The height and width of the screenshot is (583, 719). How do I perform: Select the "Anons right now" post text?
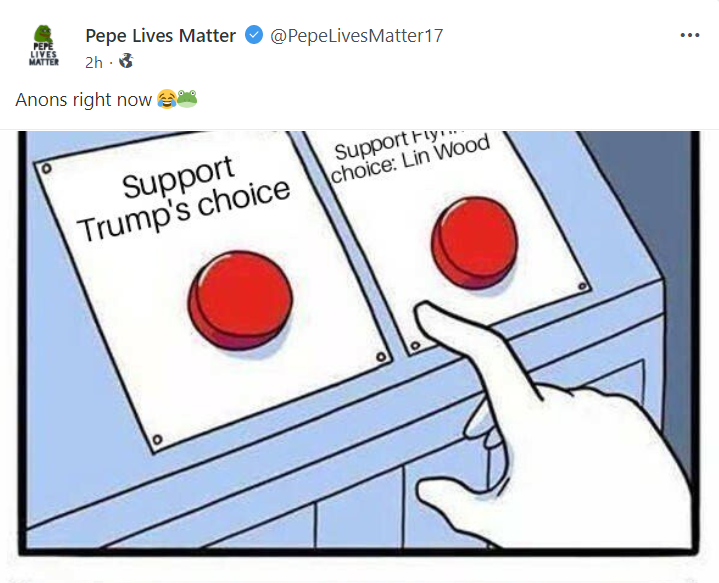[x=84, y=99]
